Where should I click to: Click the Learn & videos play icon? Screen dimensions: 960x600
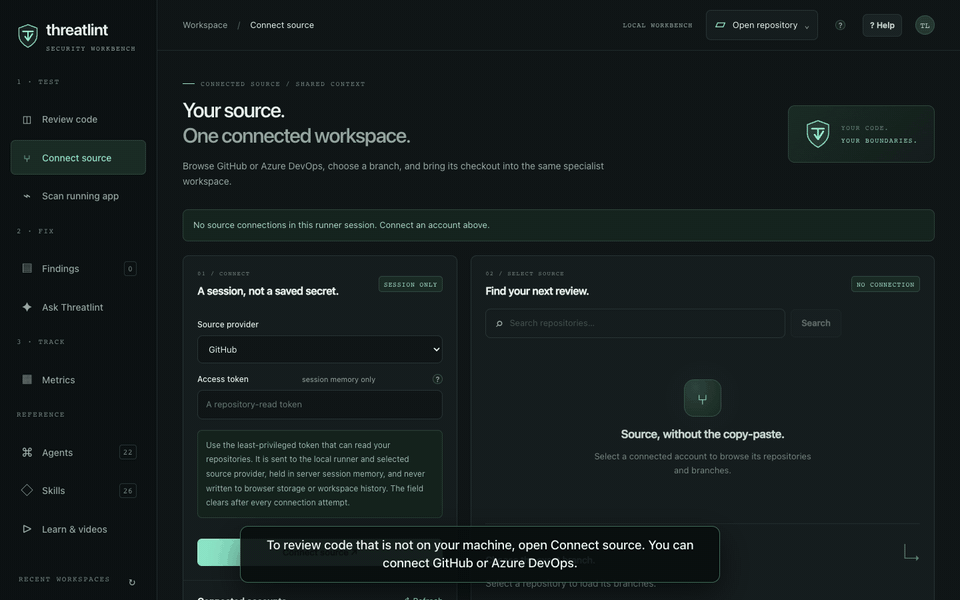point(27,529)
